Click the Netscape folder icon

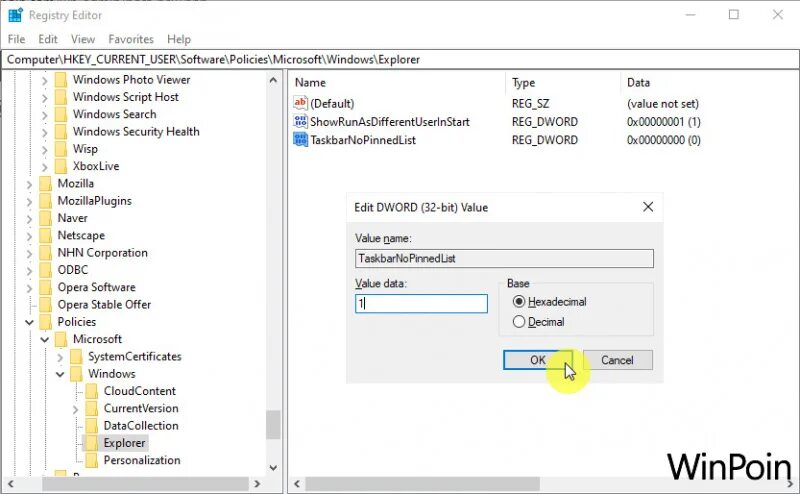click(x=45, y=235)
